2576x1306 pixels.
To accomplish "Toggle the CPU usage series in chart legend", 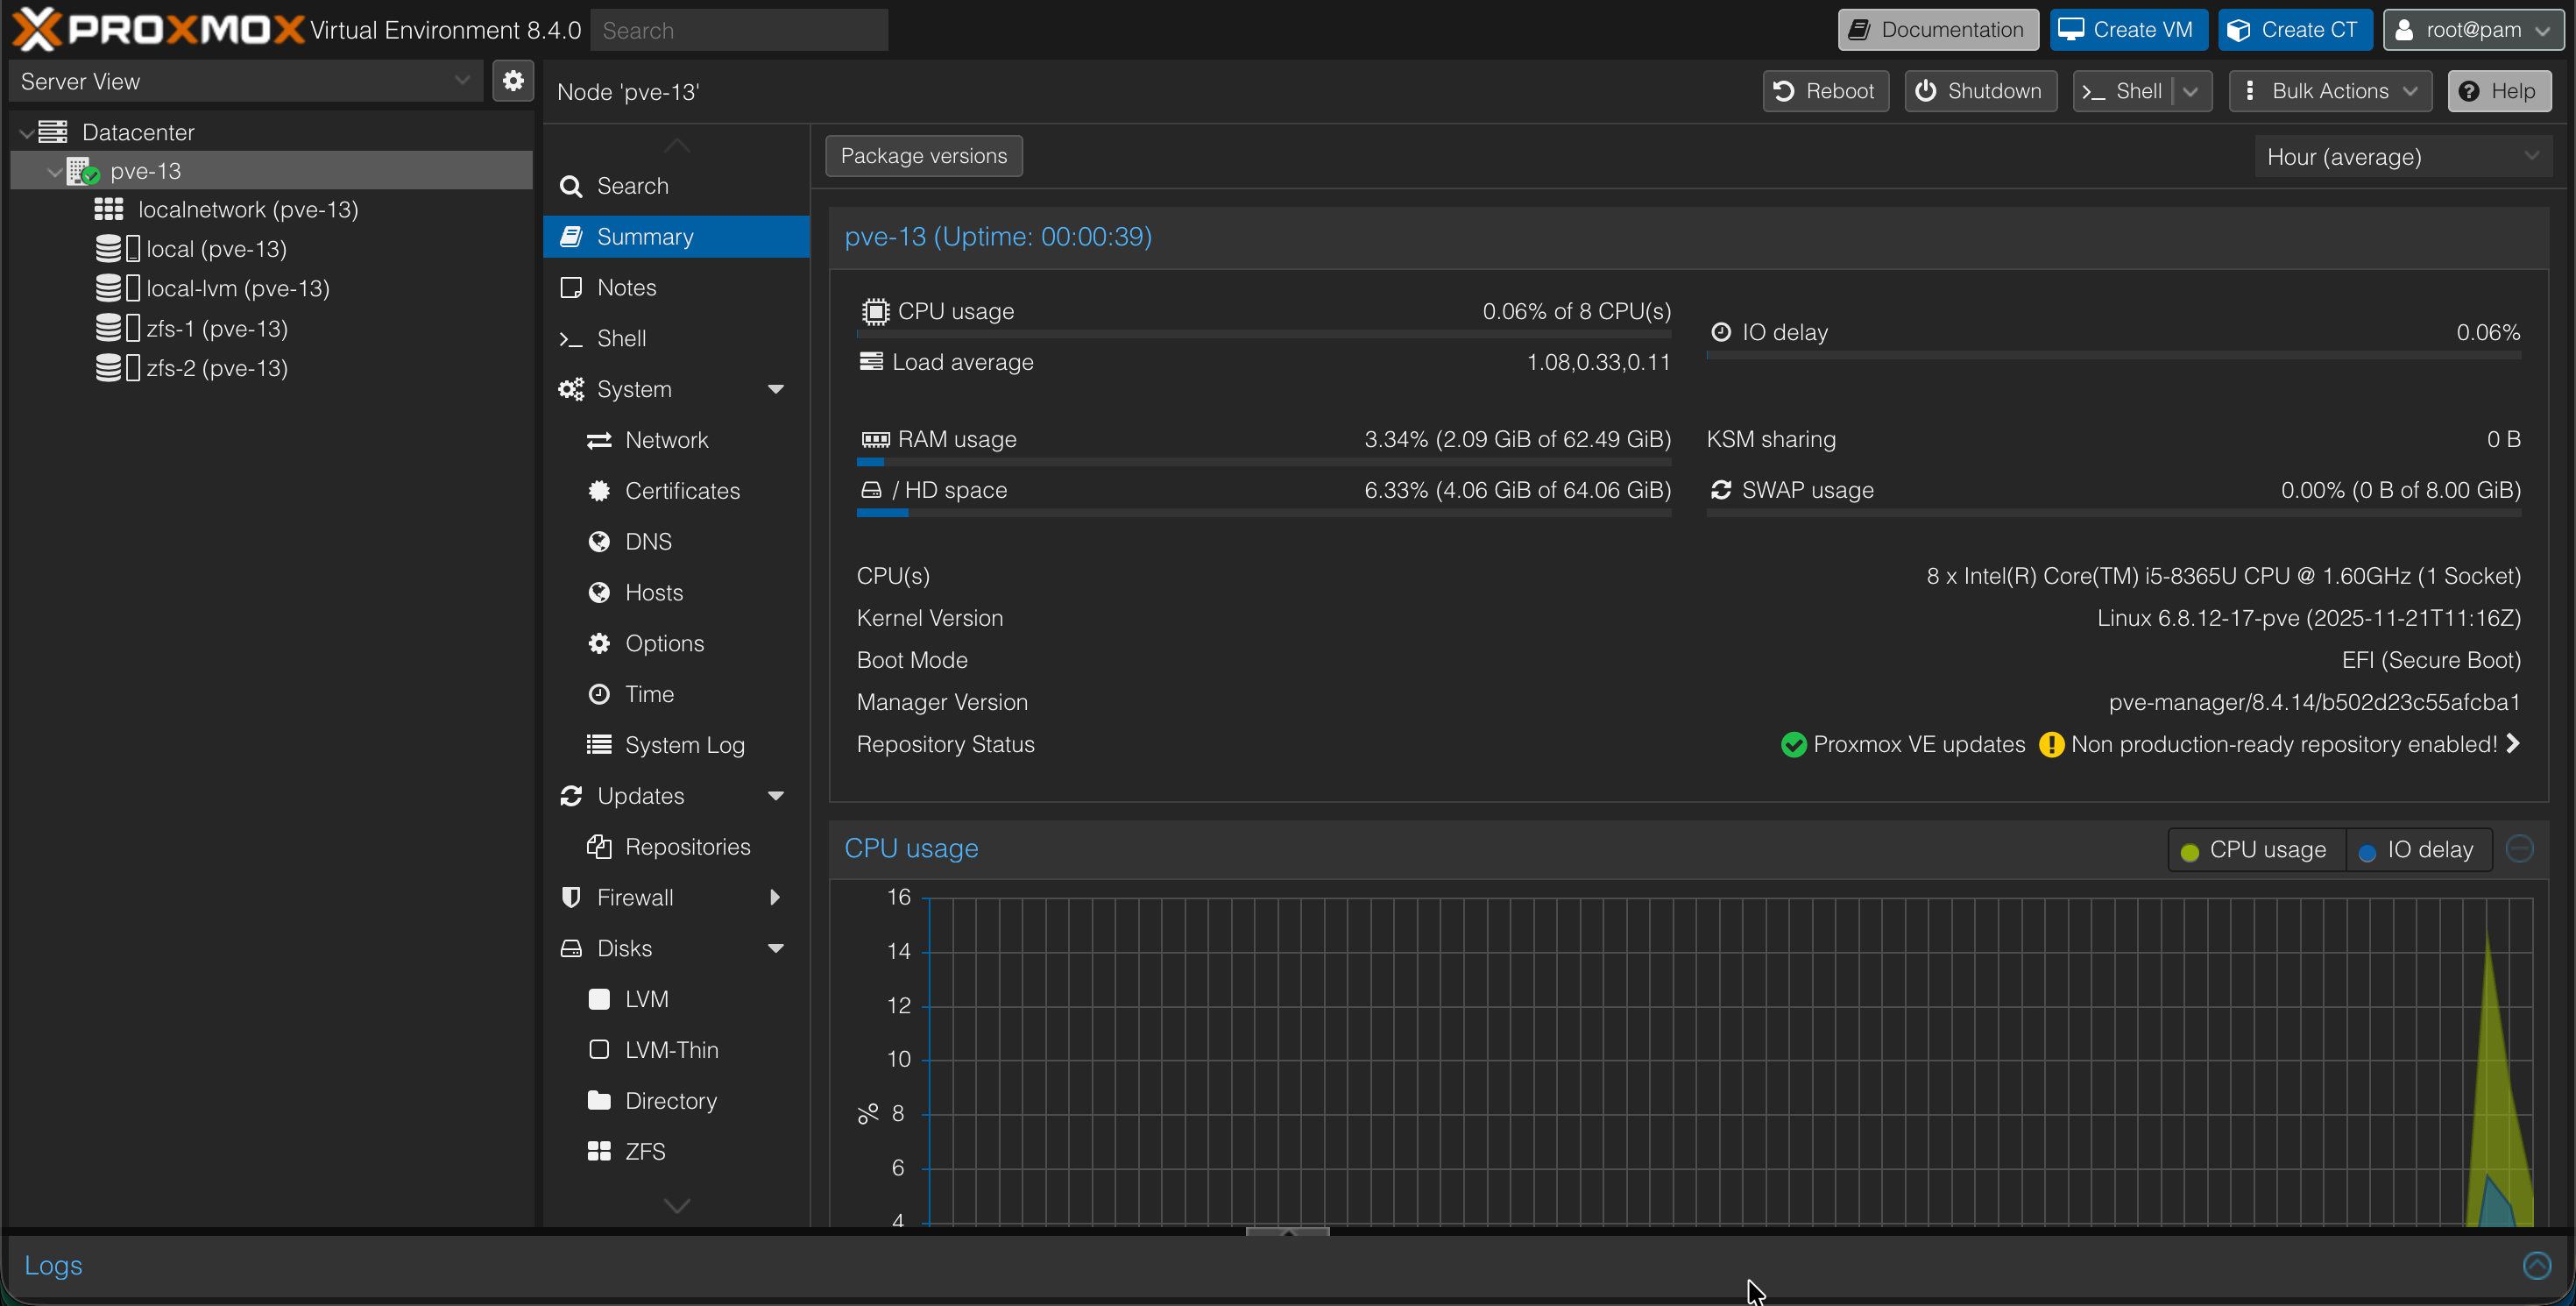I will point(2254,849).
